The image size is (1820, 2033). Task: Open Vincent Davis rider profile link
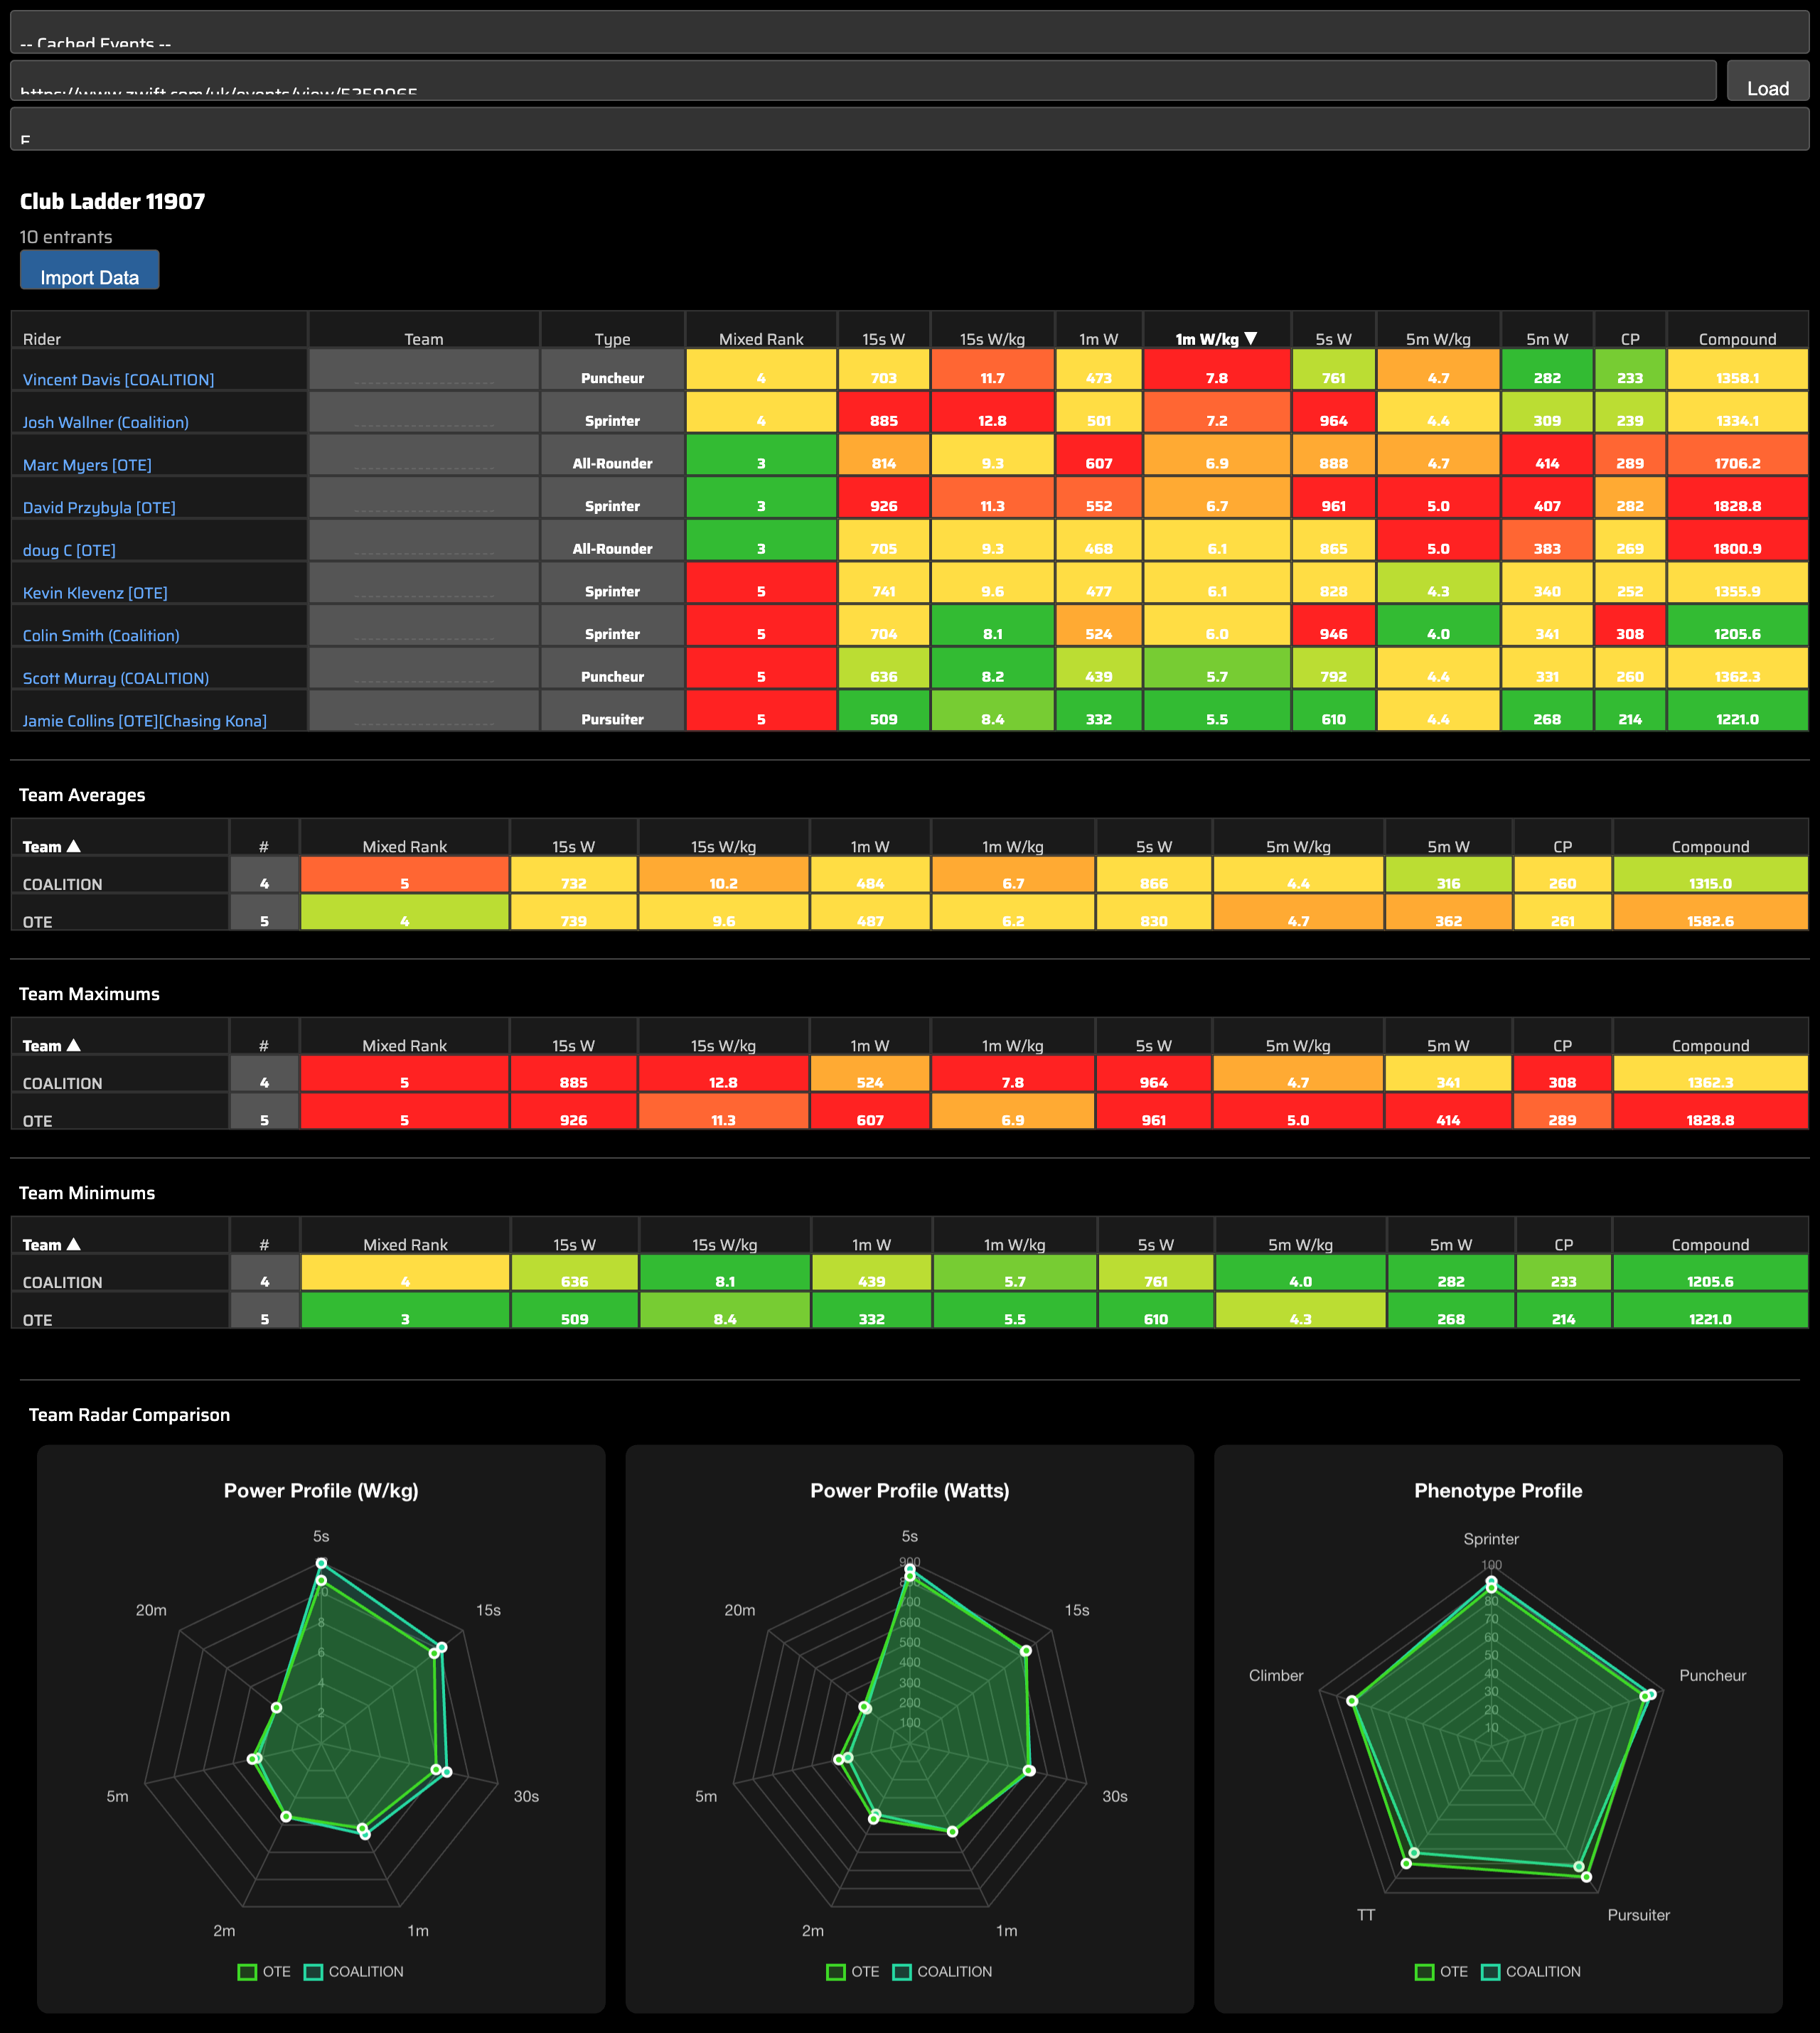point(117,379)
